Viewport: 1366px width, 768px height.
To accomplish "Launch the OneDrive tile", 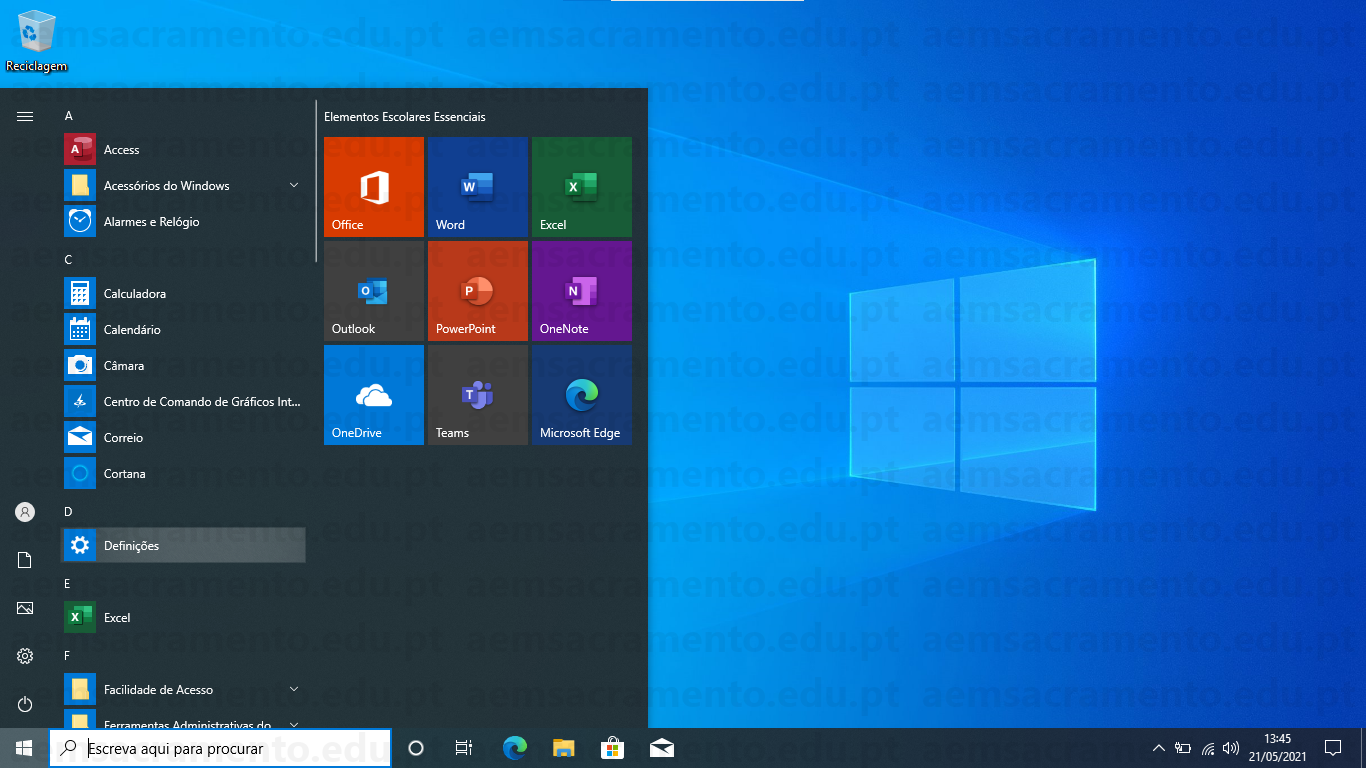I will click(x=373, y=395).
